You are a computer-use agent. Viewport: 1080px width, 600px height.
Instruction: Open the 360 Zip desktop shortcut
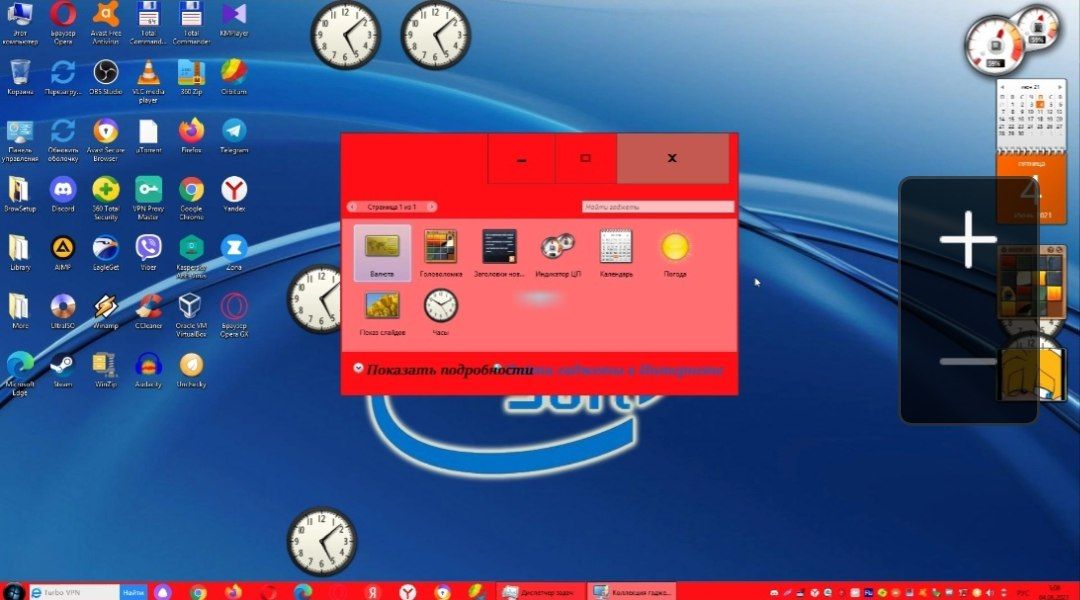click(x=191, y=77)
